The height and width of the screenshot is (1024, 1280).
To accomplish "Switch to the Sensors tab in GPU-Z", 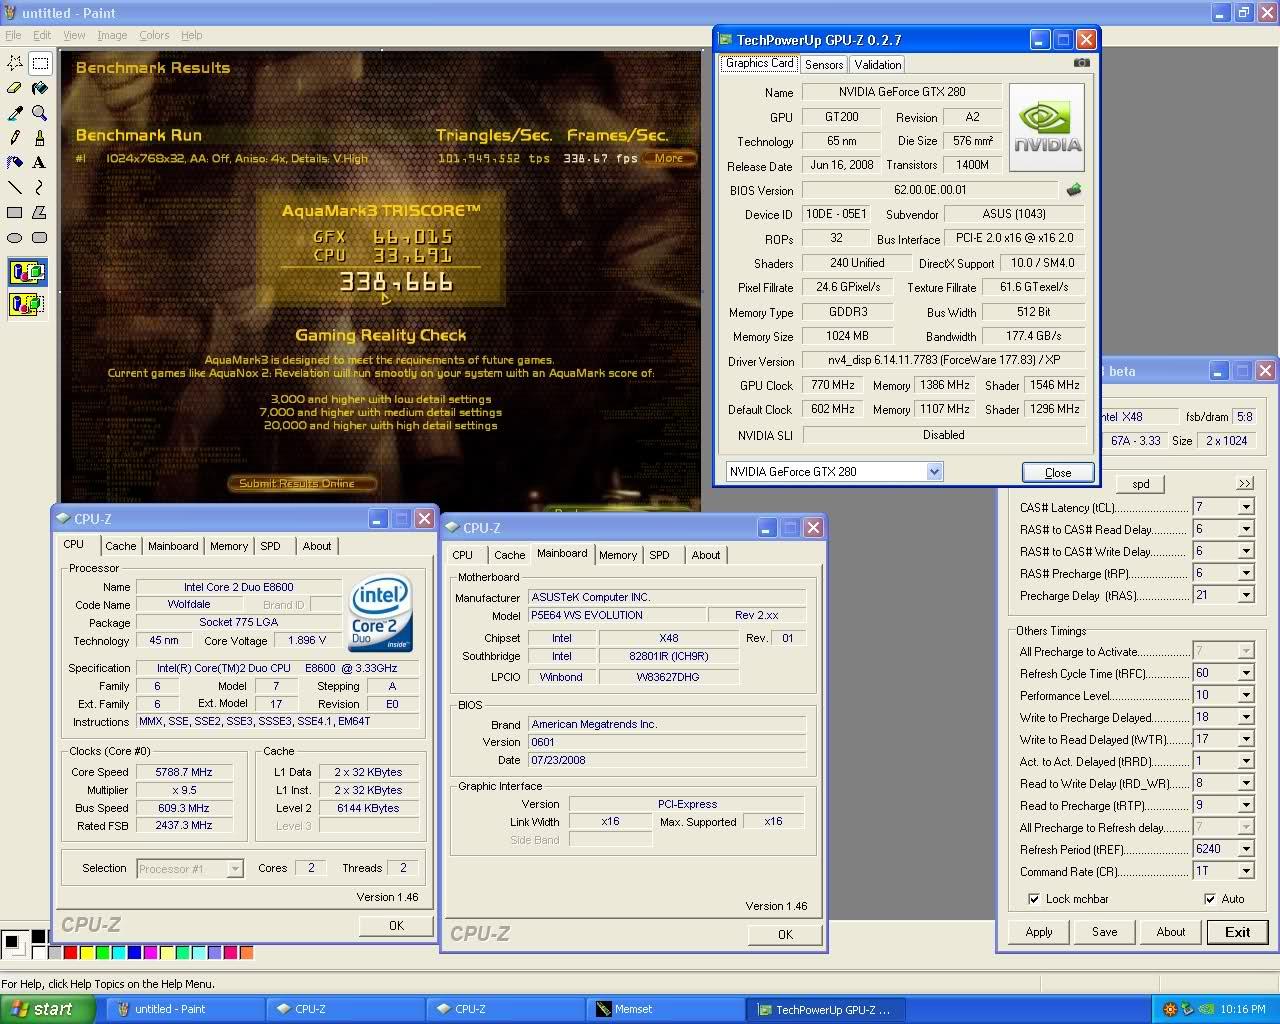I will click(x=824, y=64).
